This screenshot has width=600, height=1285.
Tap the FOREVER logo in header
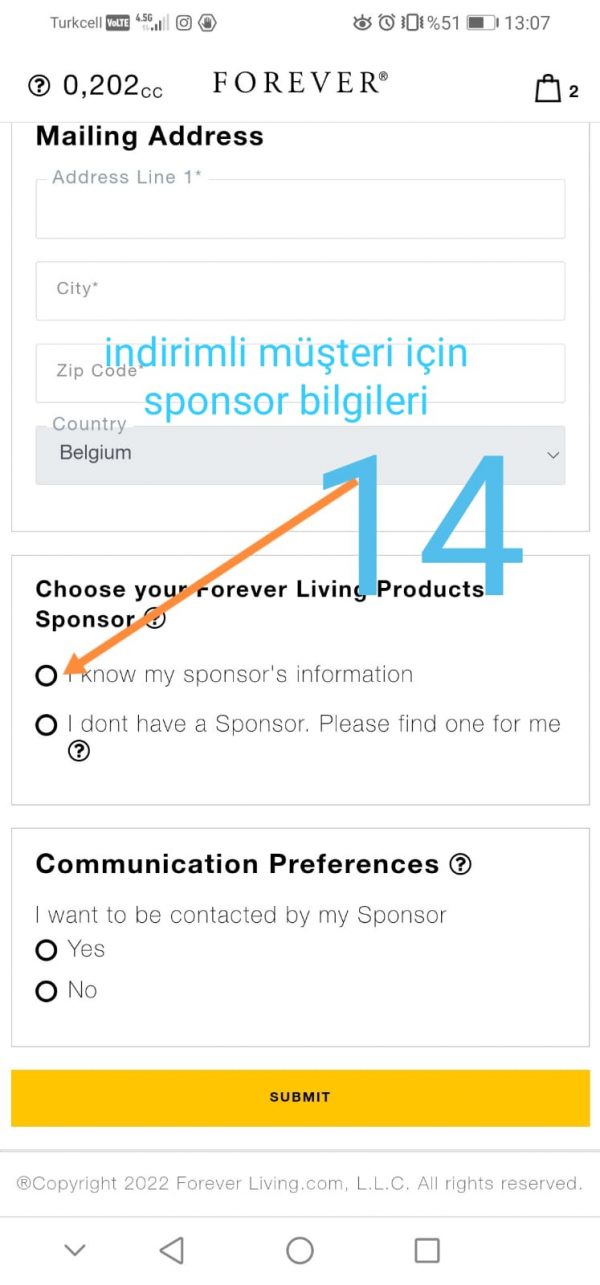[300, 84]
